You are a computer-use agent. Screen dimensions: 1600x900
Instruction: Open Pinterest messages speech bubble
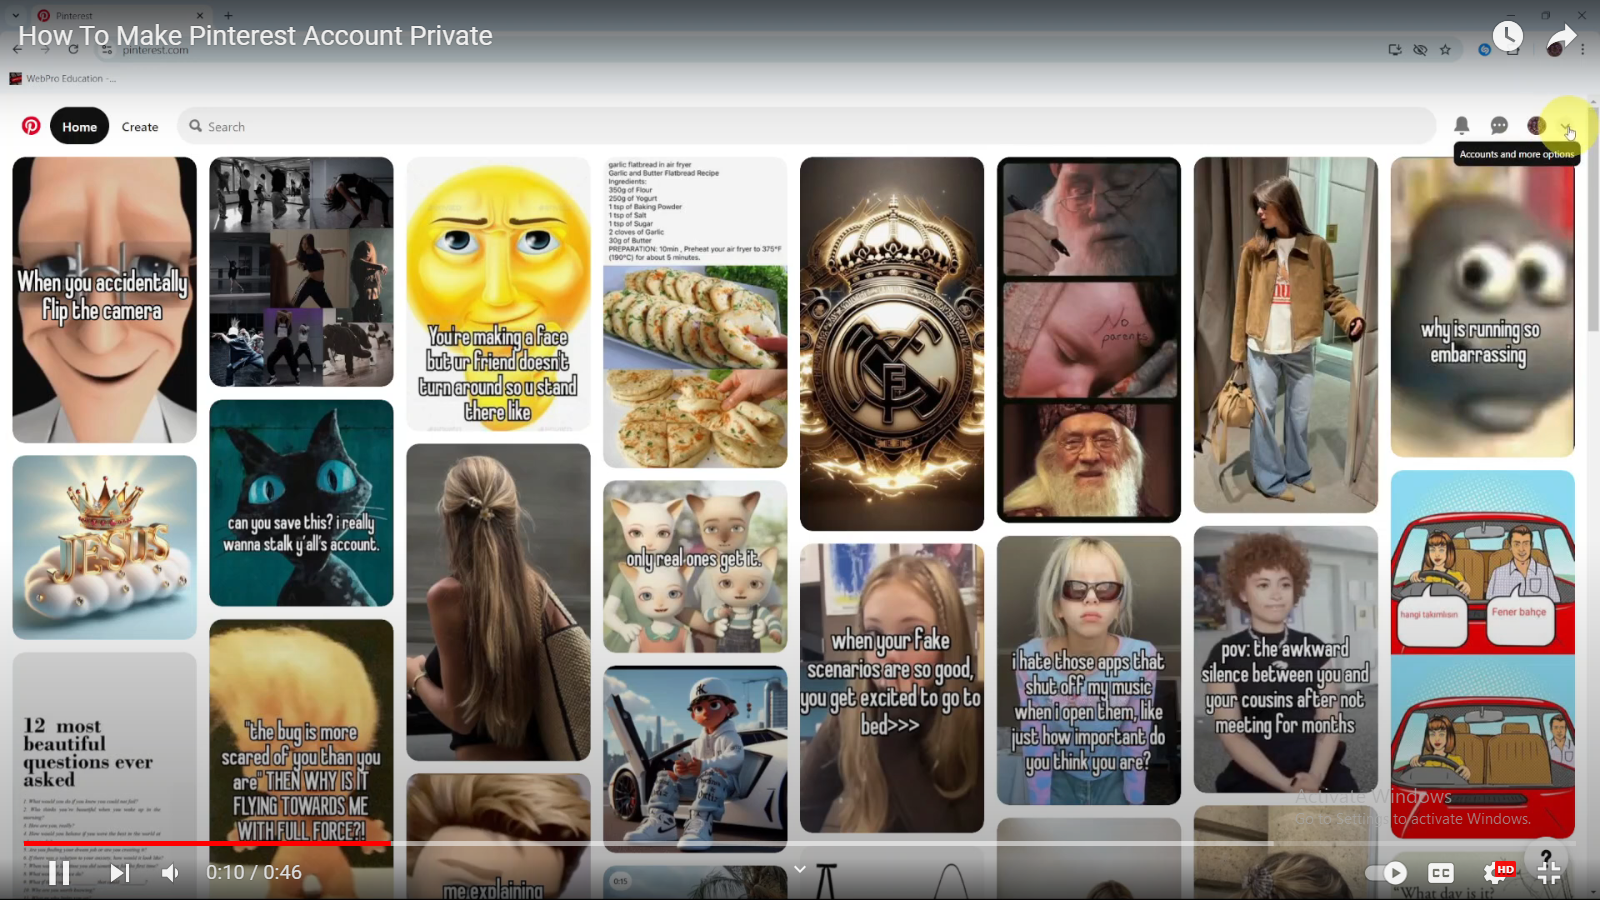pyautogui.click(x=1499, y=125)
